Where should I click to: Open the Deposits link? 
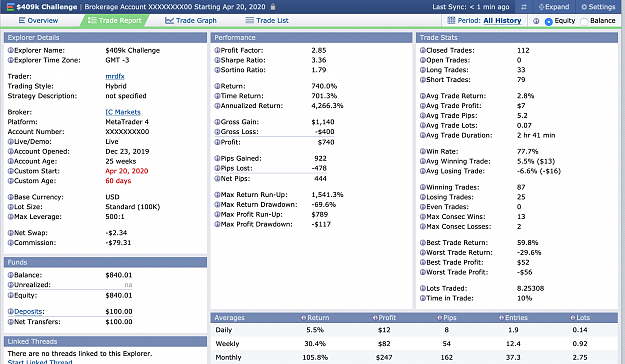28,311
